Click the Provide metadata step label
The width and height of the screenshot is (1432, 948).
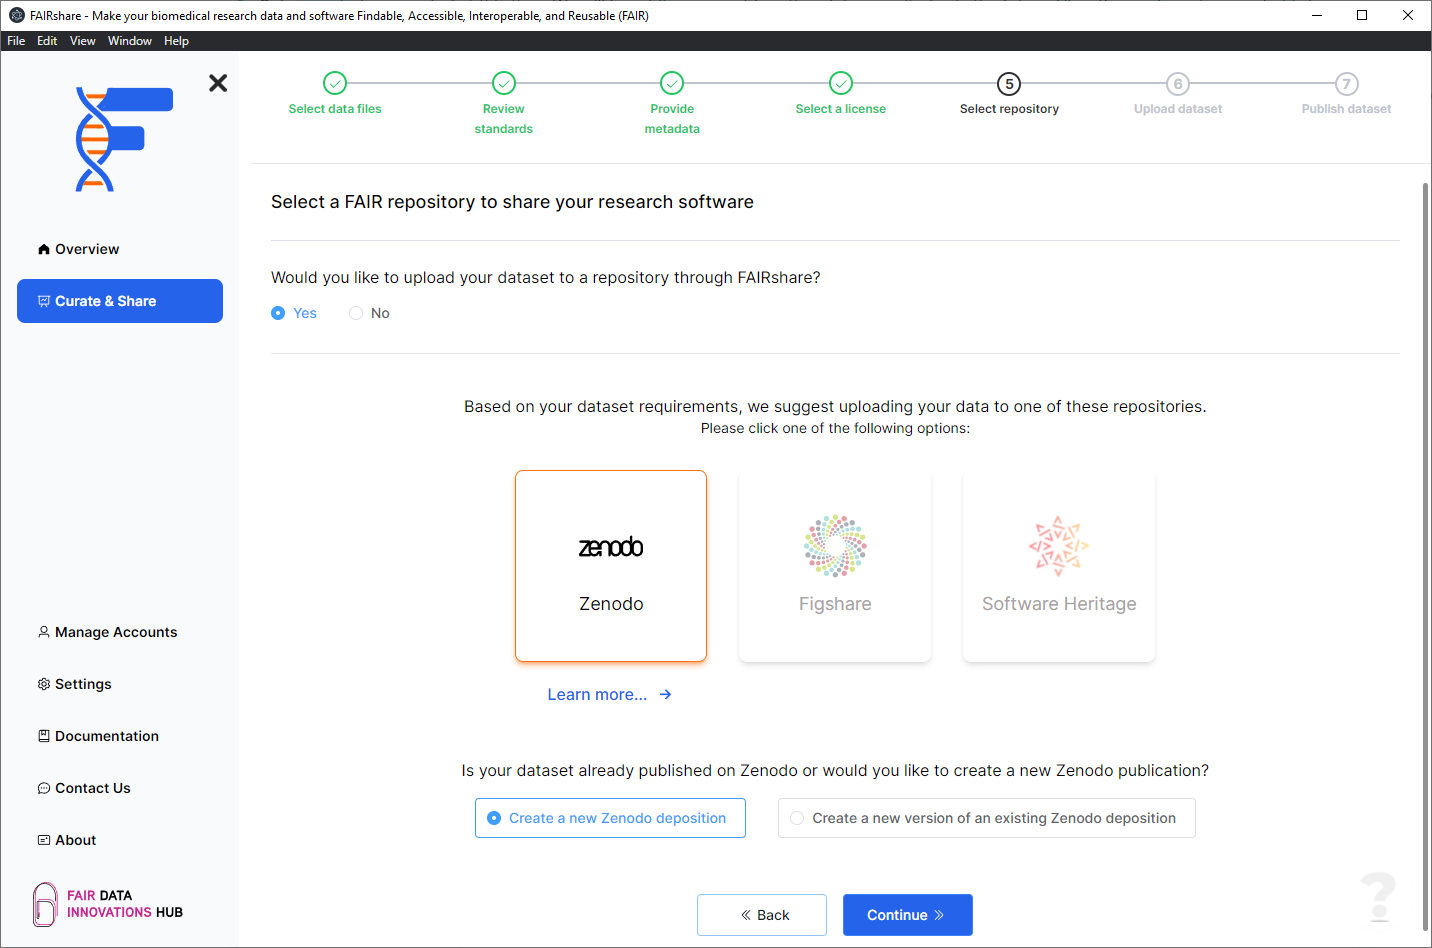click(672, 119)
